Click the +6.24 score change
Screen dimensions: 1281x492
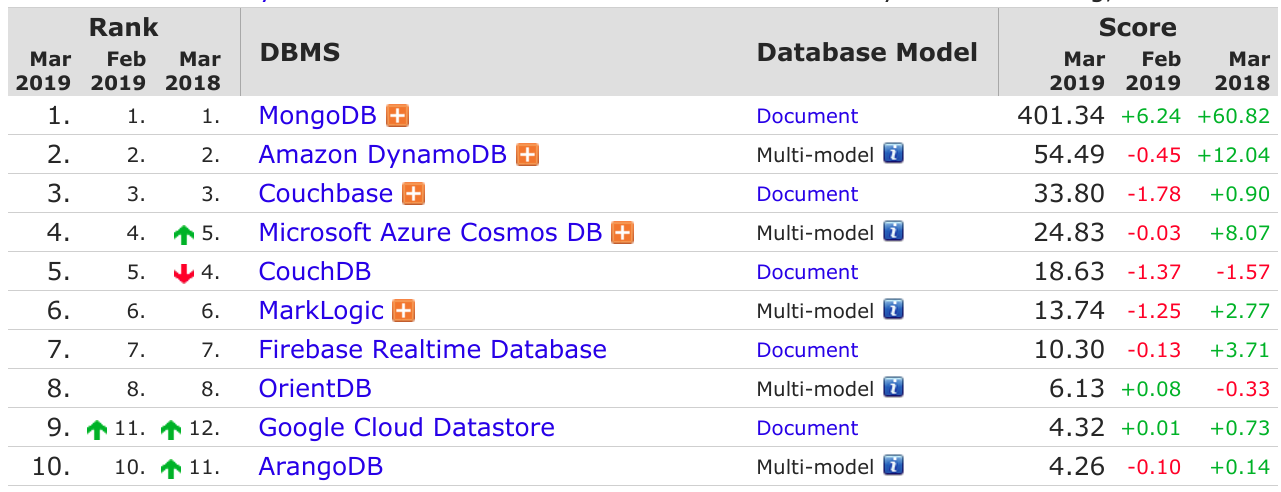point(1151,116)
